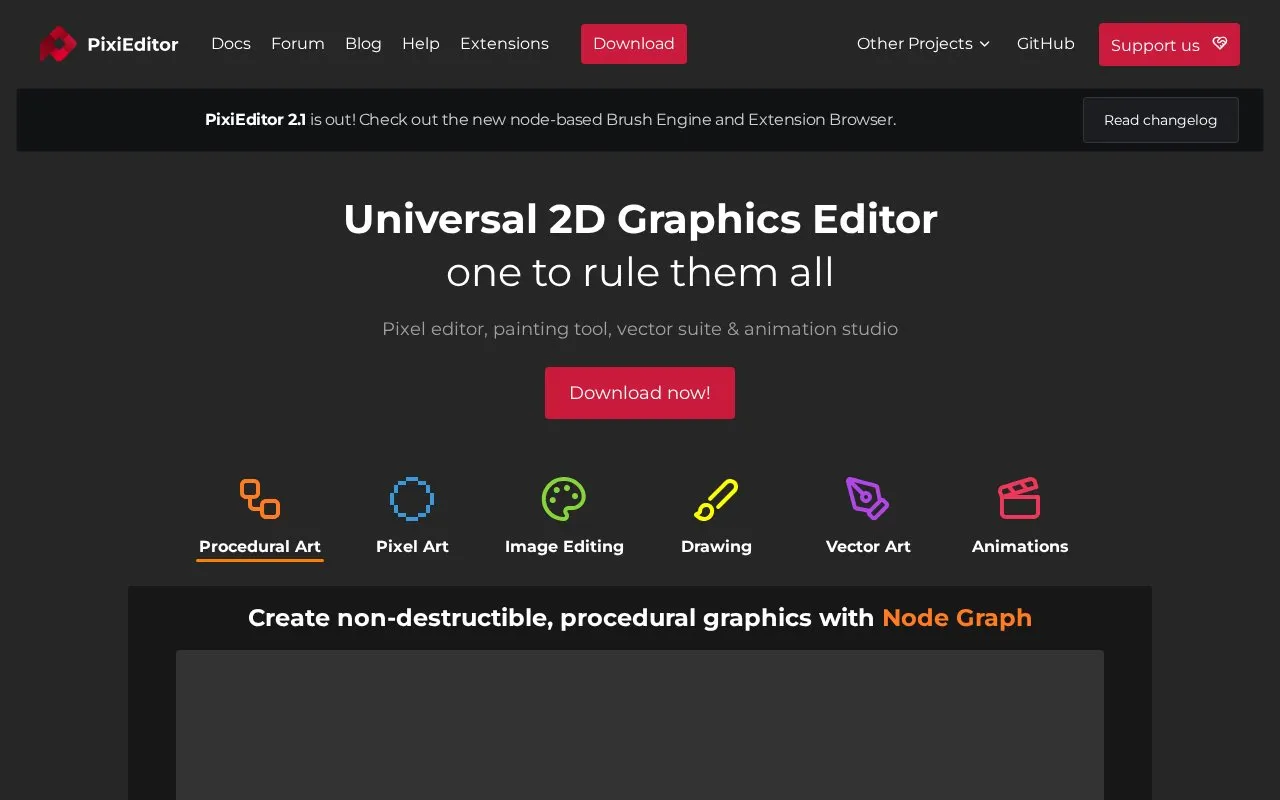Click the Other Projects menu label
Viewport: 1280px width, 800px height.
(915, 44)
